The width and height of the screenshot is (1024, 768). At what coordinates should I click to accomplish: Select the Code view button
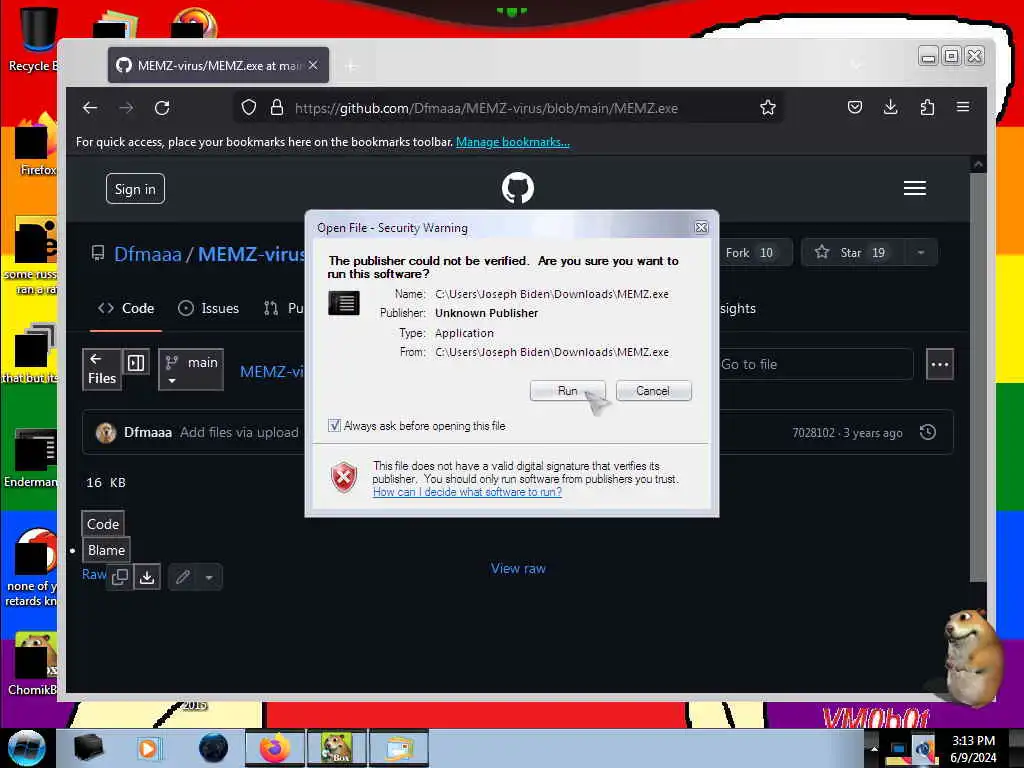[x=103, y=524]
